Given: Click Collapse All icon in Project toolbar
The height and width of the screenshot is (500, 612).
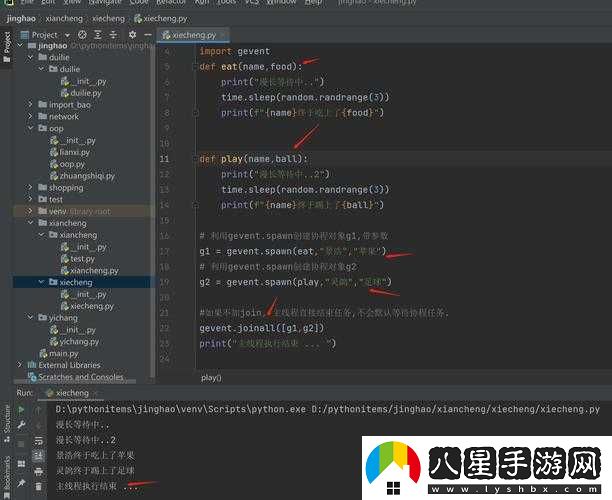Looking at the screenshot, I should [113, 35].
